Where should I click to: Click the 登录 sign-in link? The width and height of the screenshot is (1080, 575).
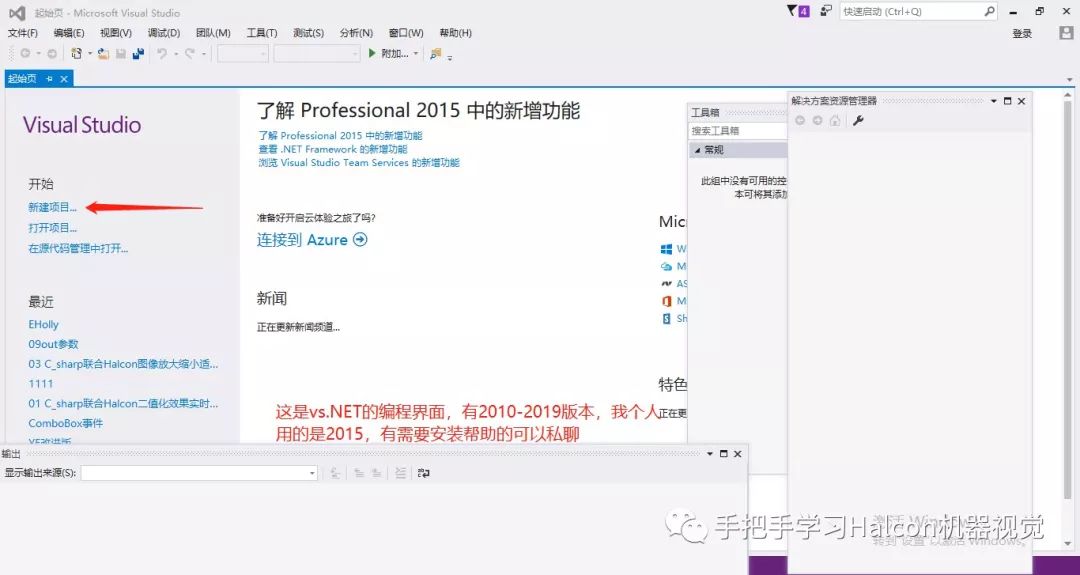(1022, 33)
